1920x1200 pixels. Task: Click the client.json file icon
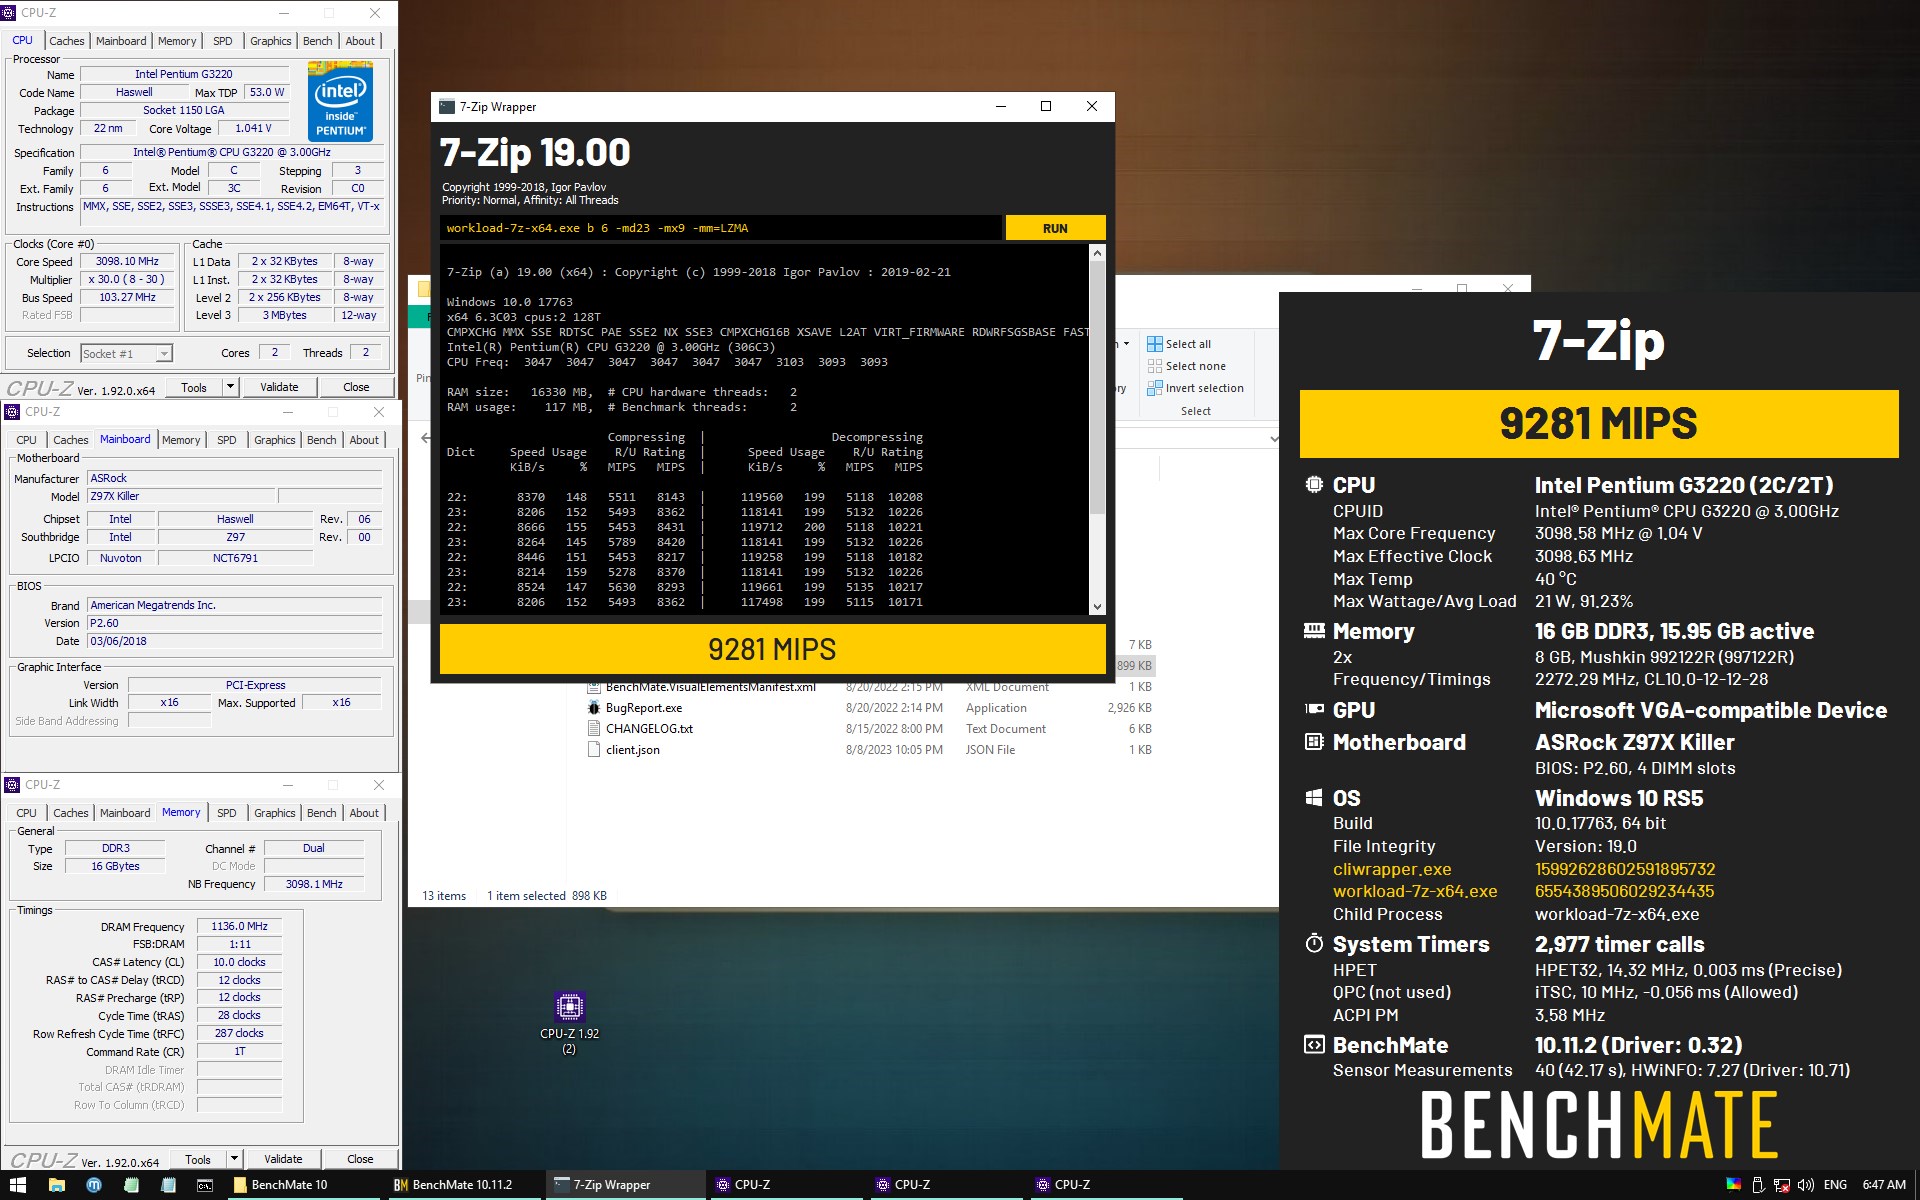(x=594, y=750)
